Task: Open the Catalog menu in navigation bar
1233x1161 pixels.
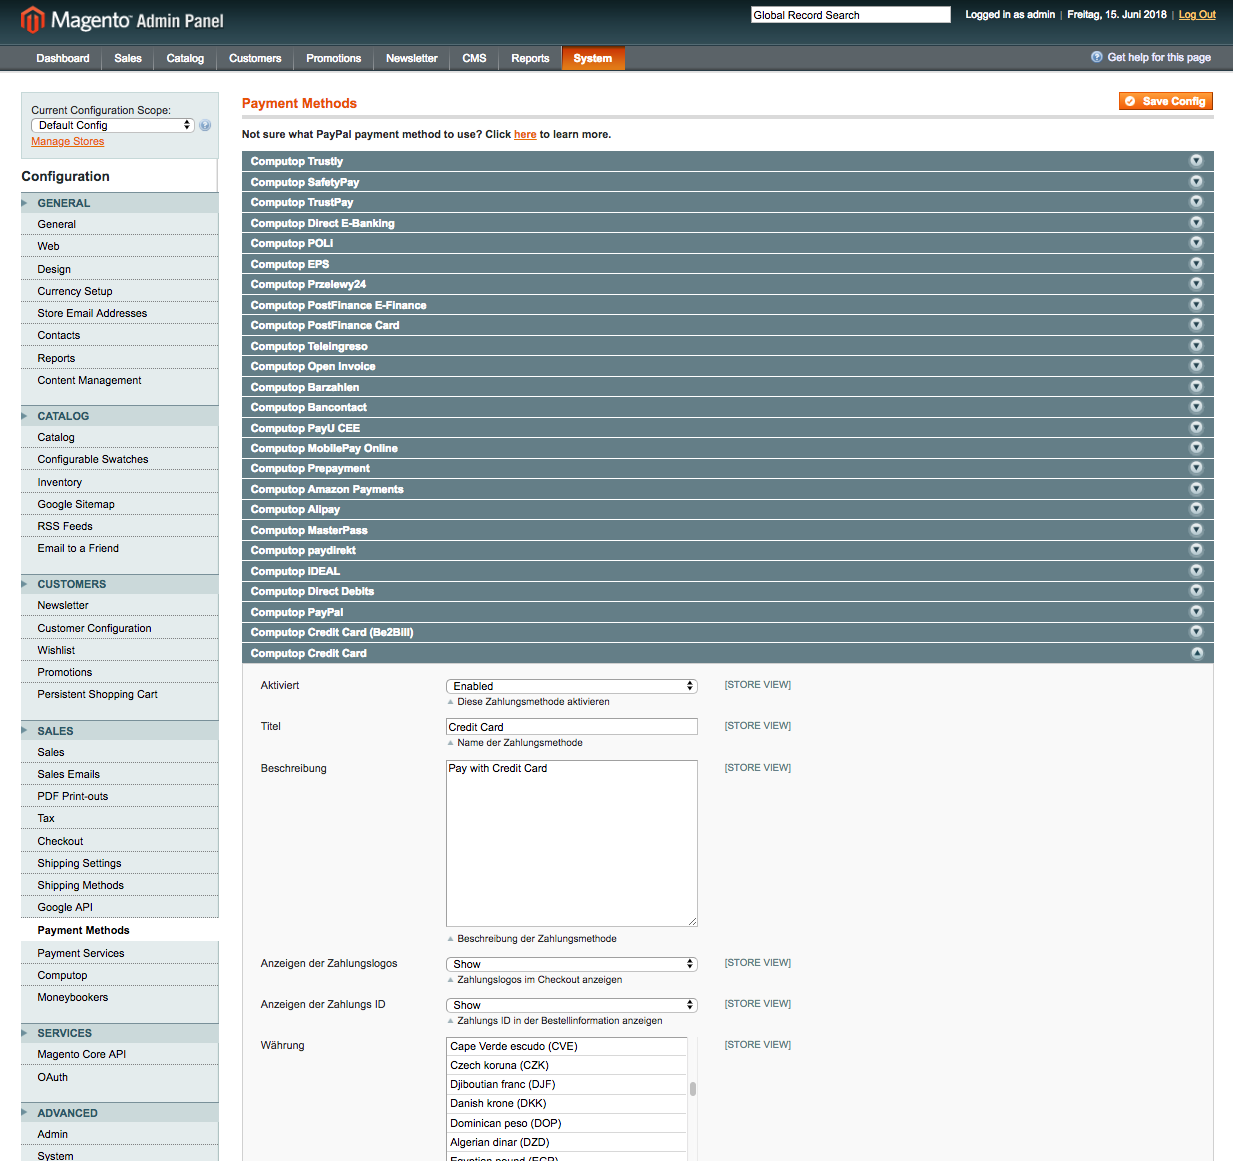Action: (185, 58)
